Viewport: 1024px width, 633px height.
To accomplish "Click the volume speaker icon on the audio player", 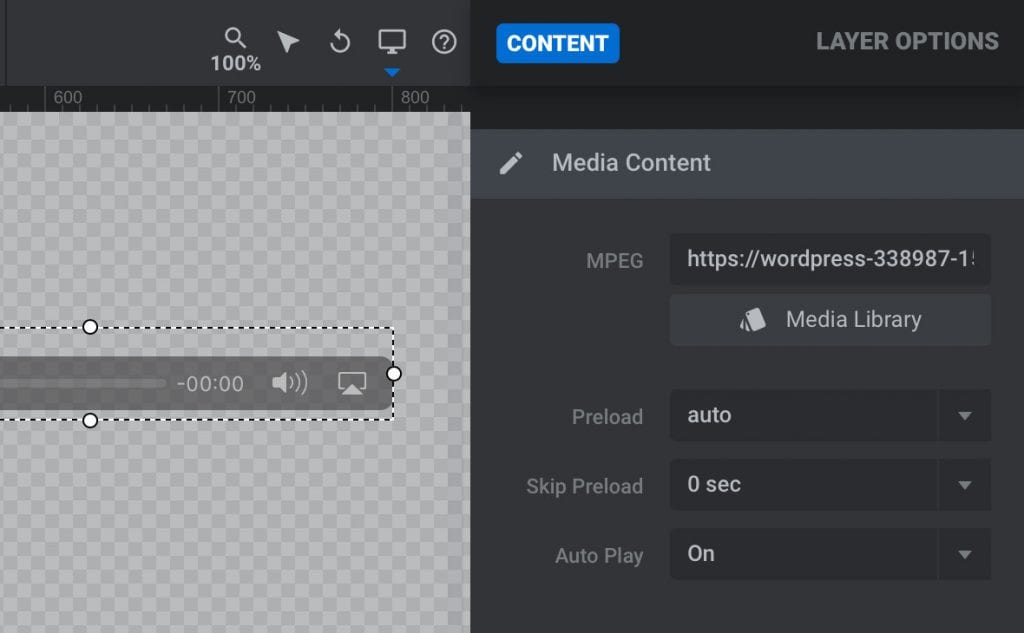I will coord(288,383).
